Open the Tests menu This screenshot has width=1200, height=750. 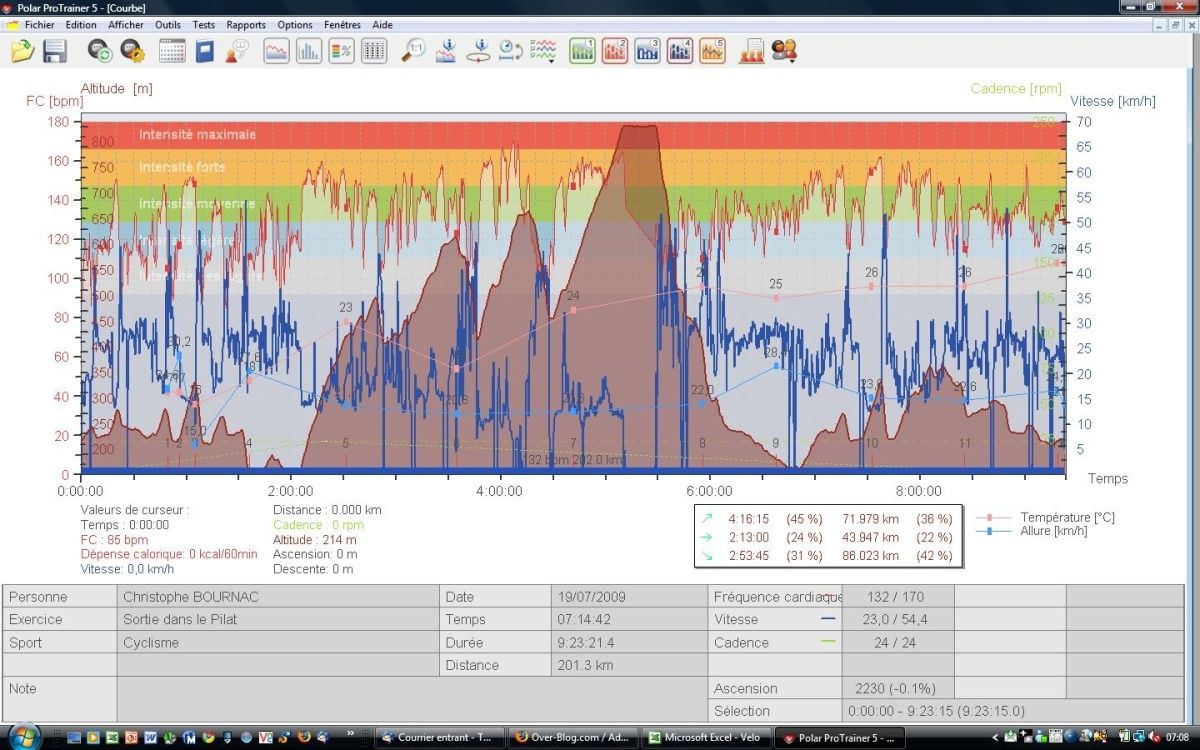point(203,25)
